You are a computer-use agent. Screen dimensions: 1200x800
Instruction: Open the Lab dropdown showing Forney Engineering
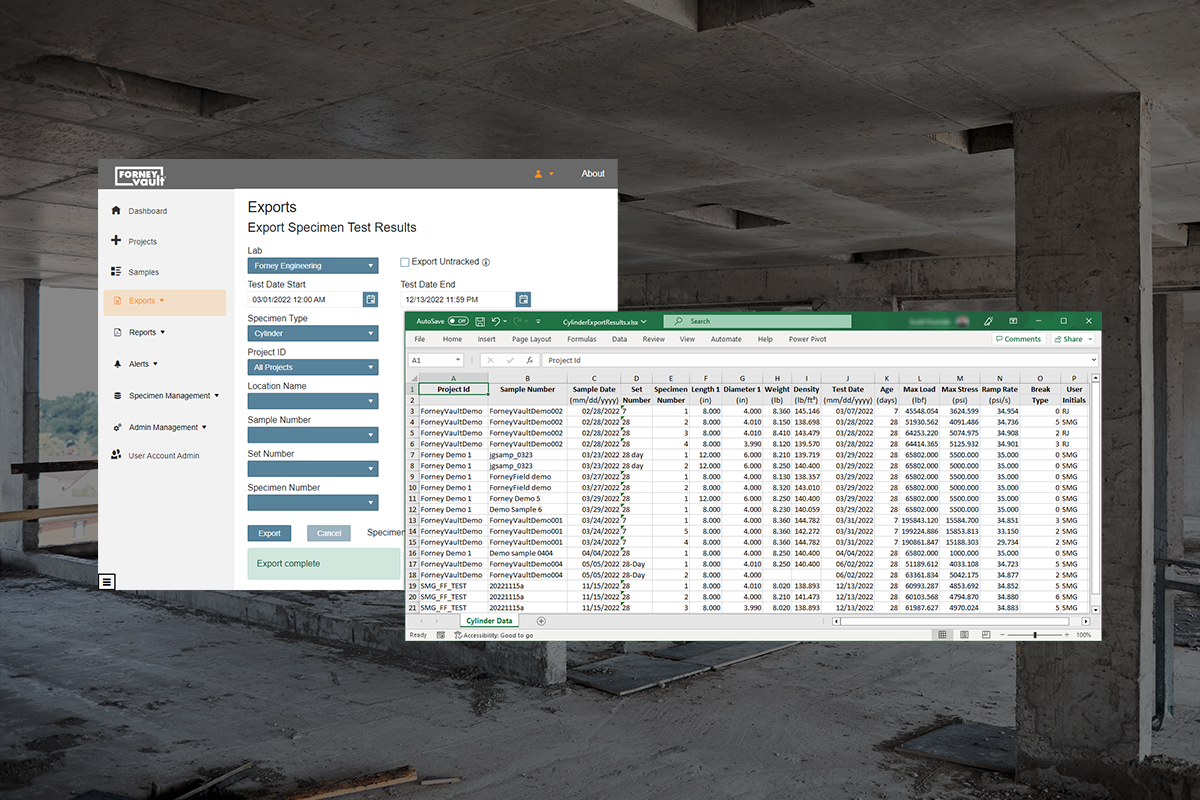pos(313,266)
